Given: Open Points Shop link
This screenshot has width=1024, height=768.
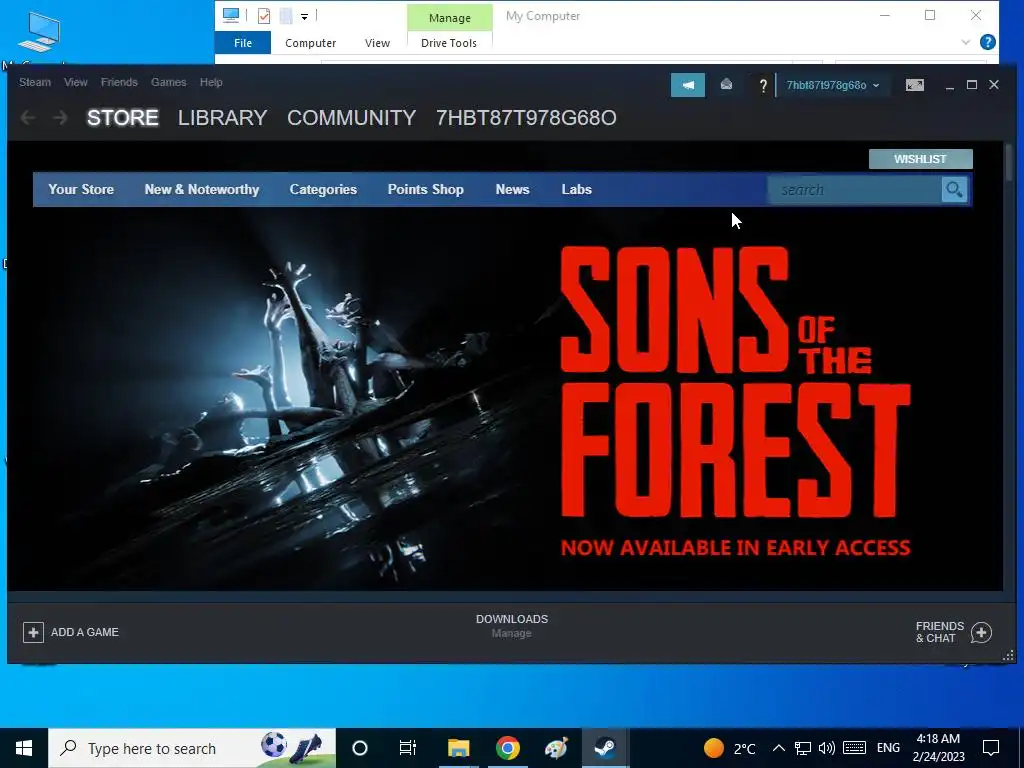Looking at the screenshot, I should click(425, 189).
